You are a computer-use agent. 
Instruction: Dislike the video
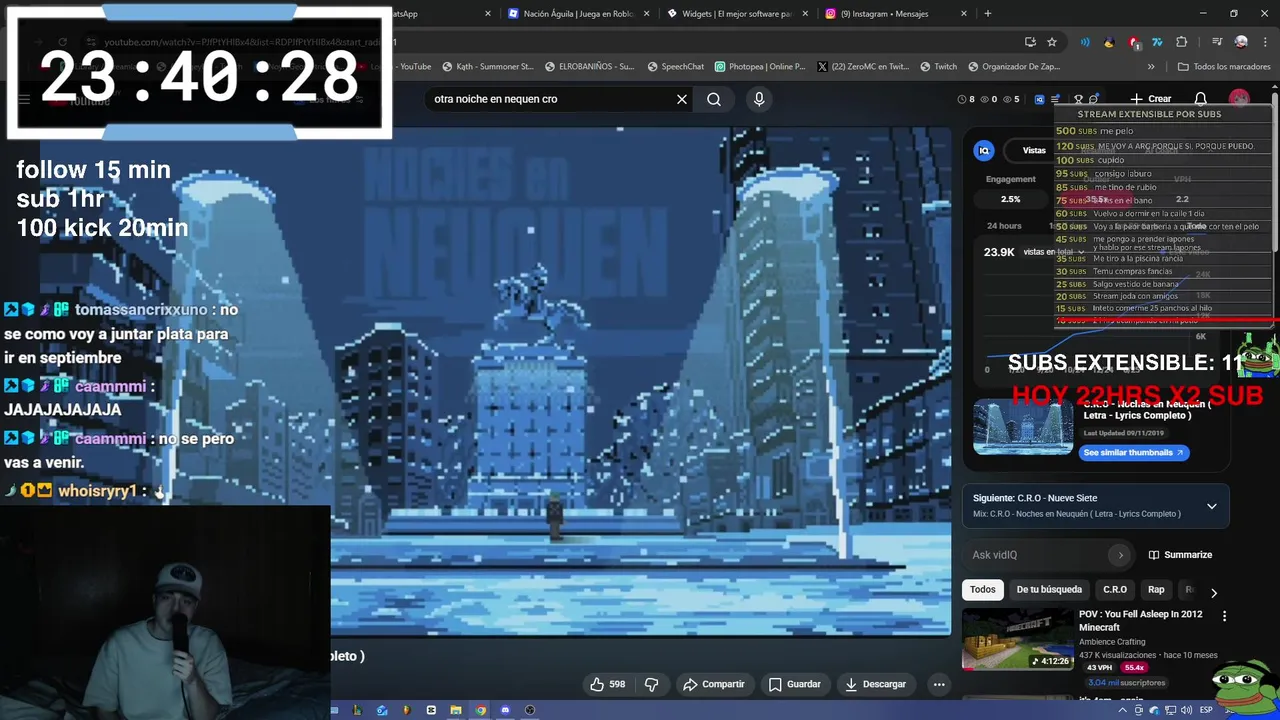pyautogui.click(x=652, y=684)
